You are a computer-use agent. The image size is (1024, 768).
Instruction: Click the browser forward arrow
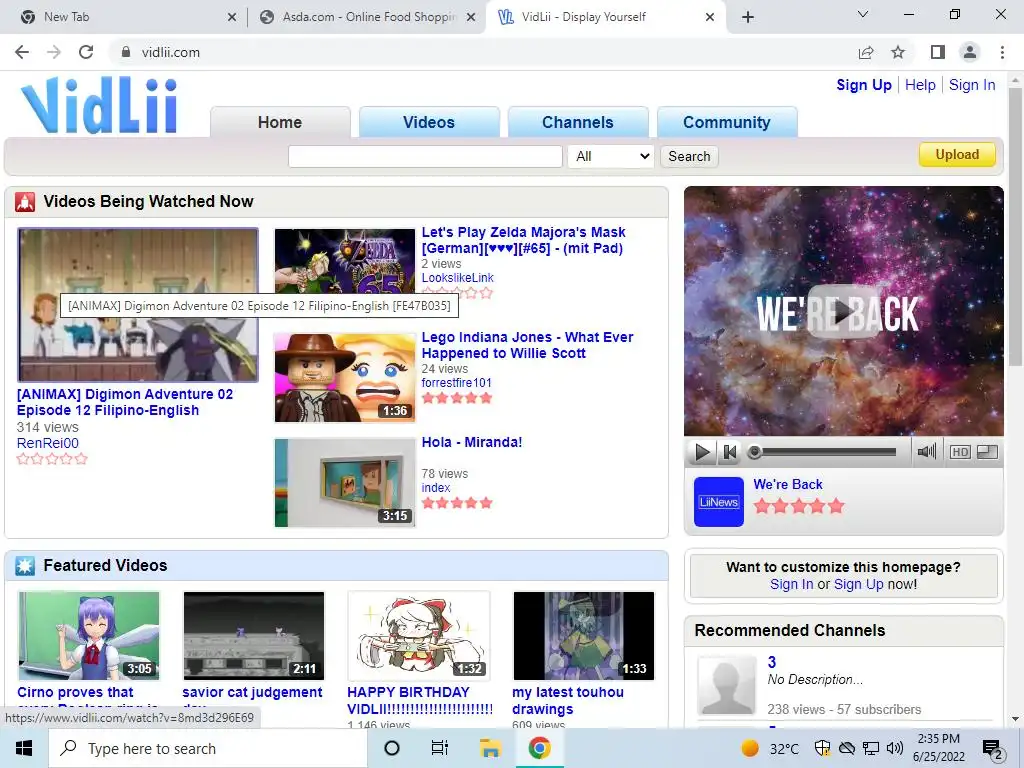[54, 52]
